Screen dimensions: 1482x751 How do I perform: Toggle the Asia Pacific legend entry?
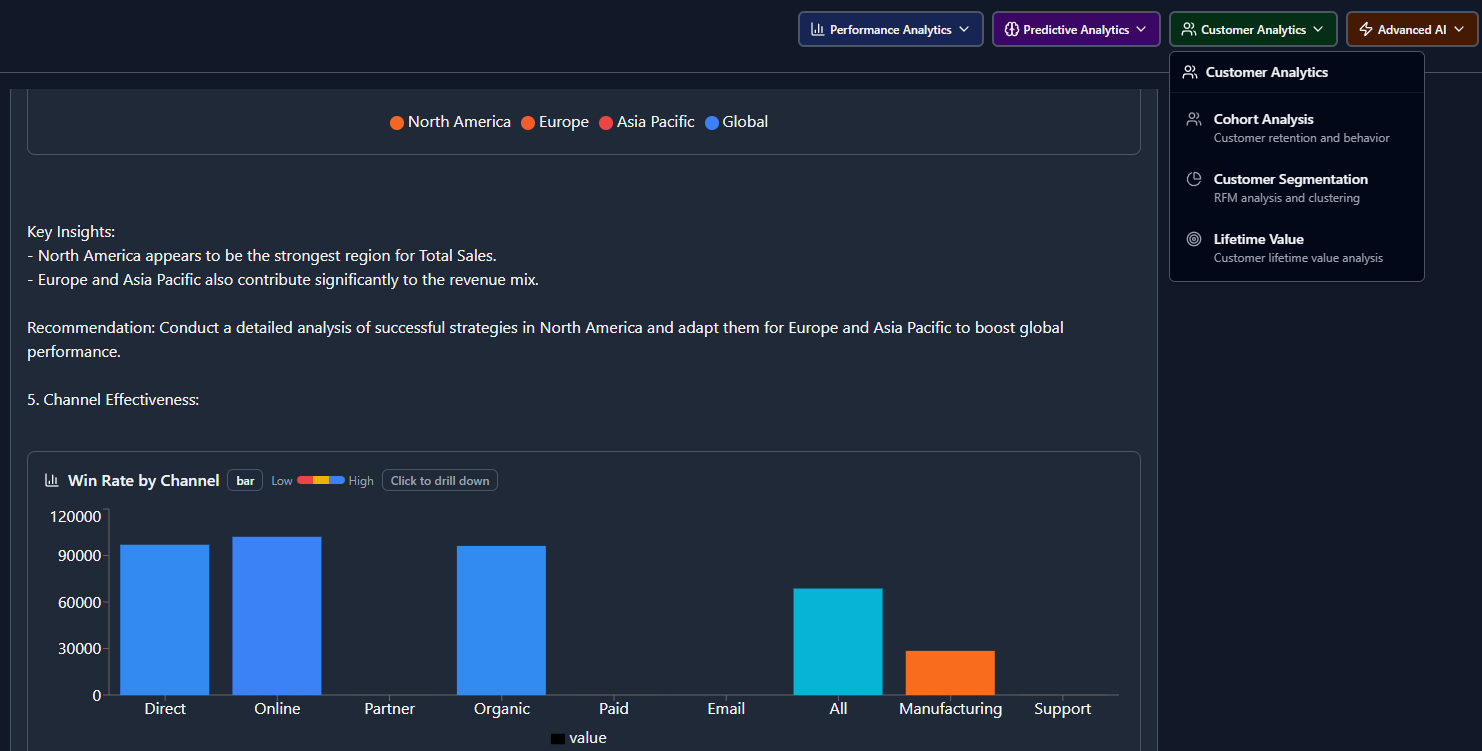point(646,121)
